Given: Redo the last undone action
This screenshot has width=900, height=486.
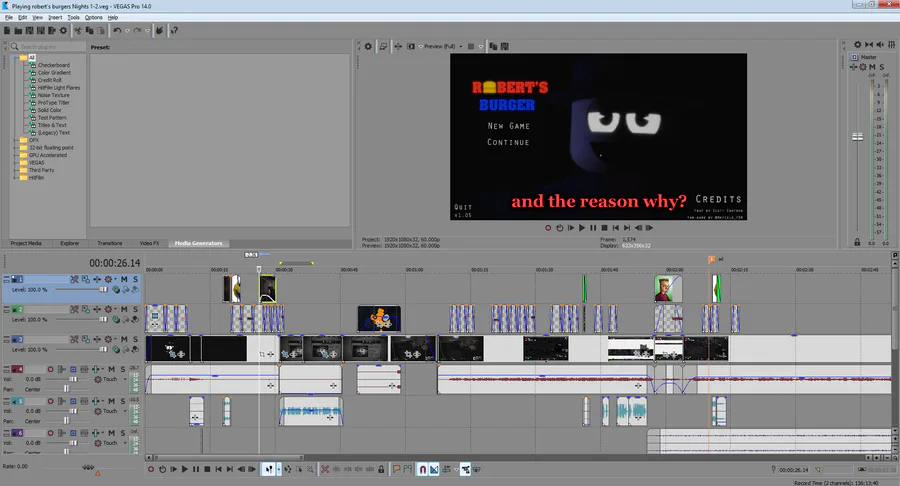Looking at the screenshot, I should [x=137, y=30].
